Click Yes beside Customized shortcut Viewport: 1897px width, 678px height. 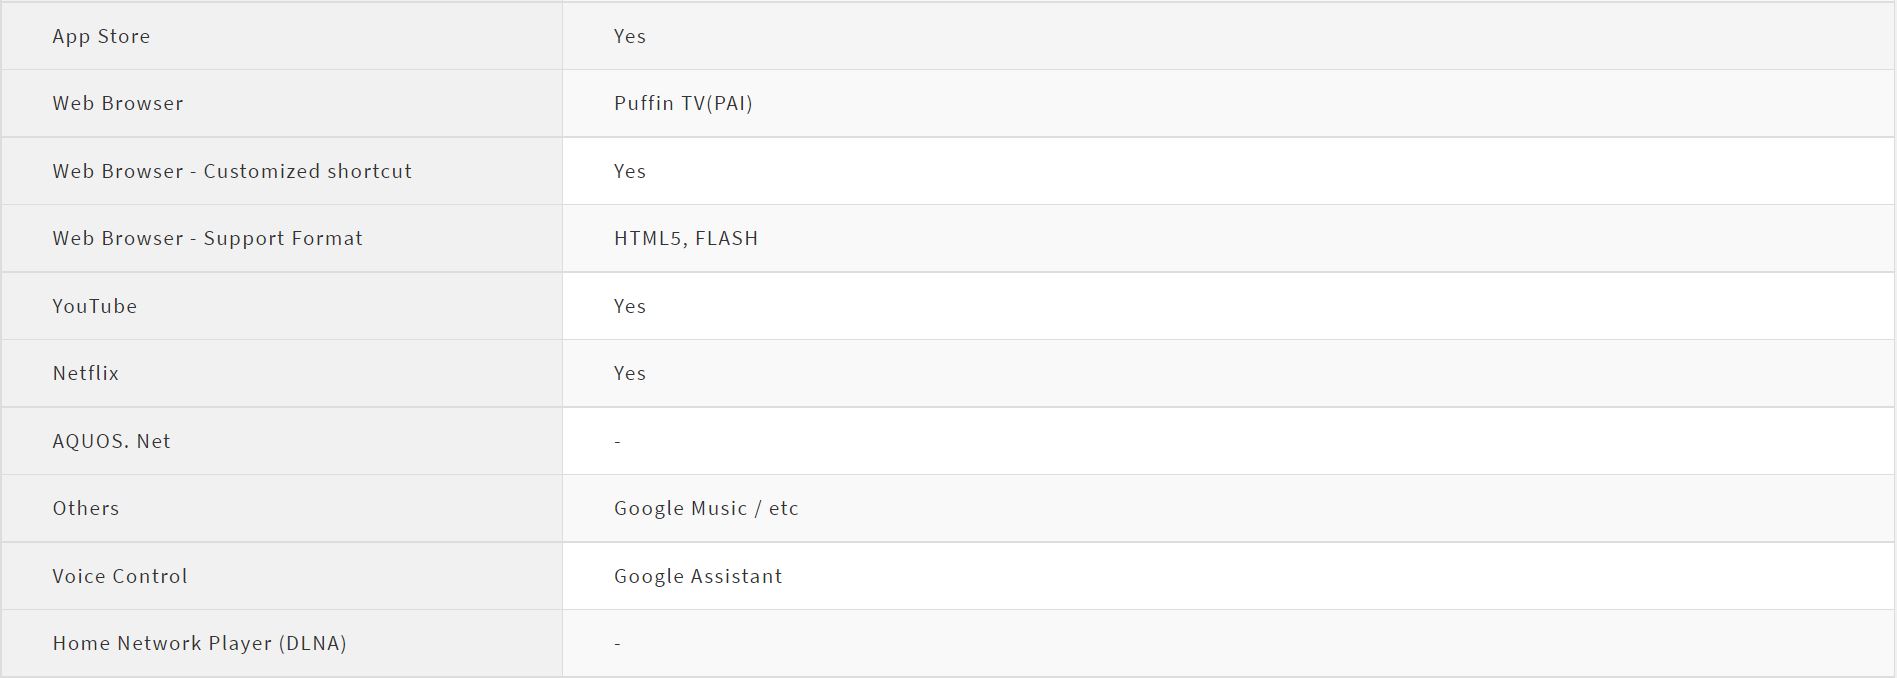(x=630, y=171)
